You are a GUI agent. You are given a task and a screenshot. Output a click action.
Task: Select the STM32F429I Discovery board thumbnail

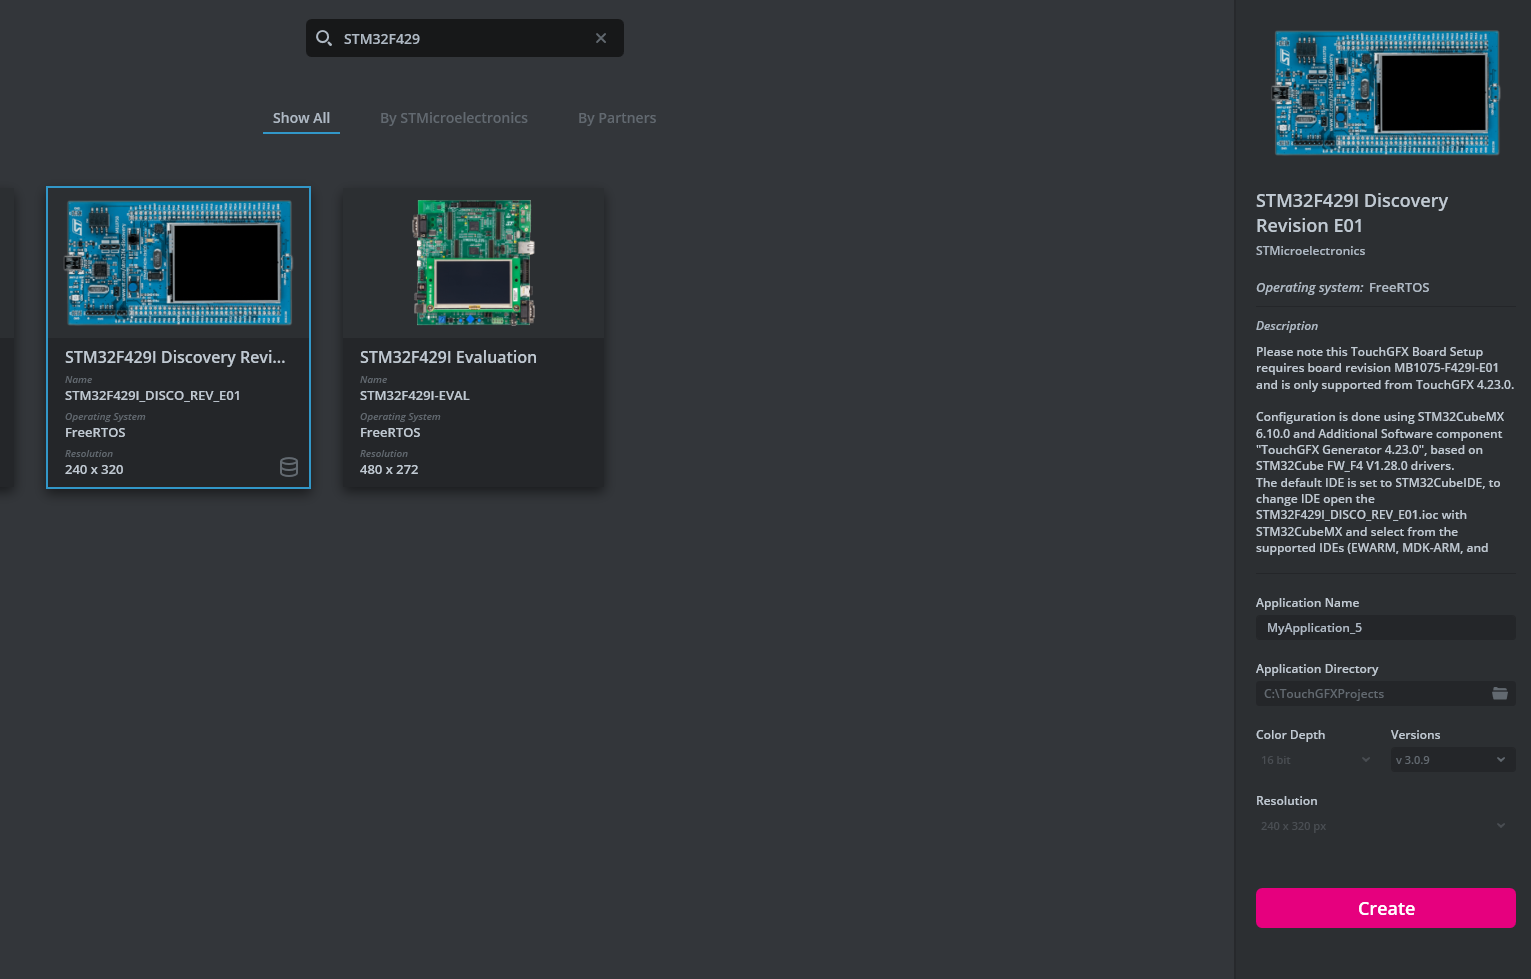179,263
